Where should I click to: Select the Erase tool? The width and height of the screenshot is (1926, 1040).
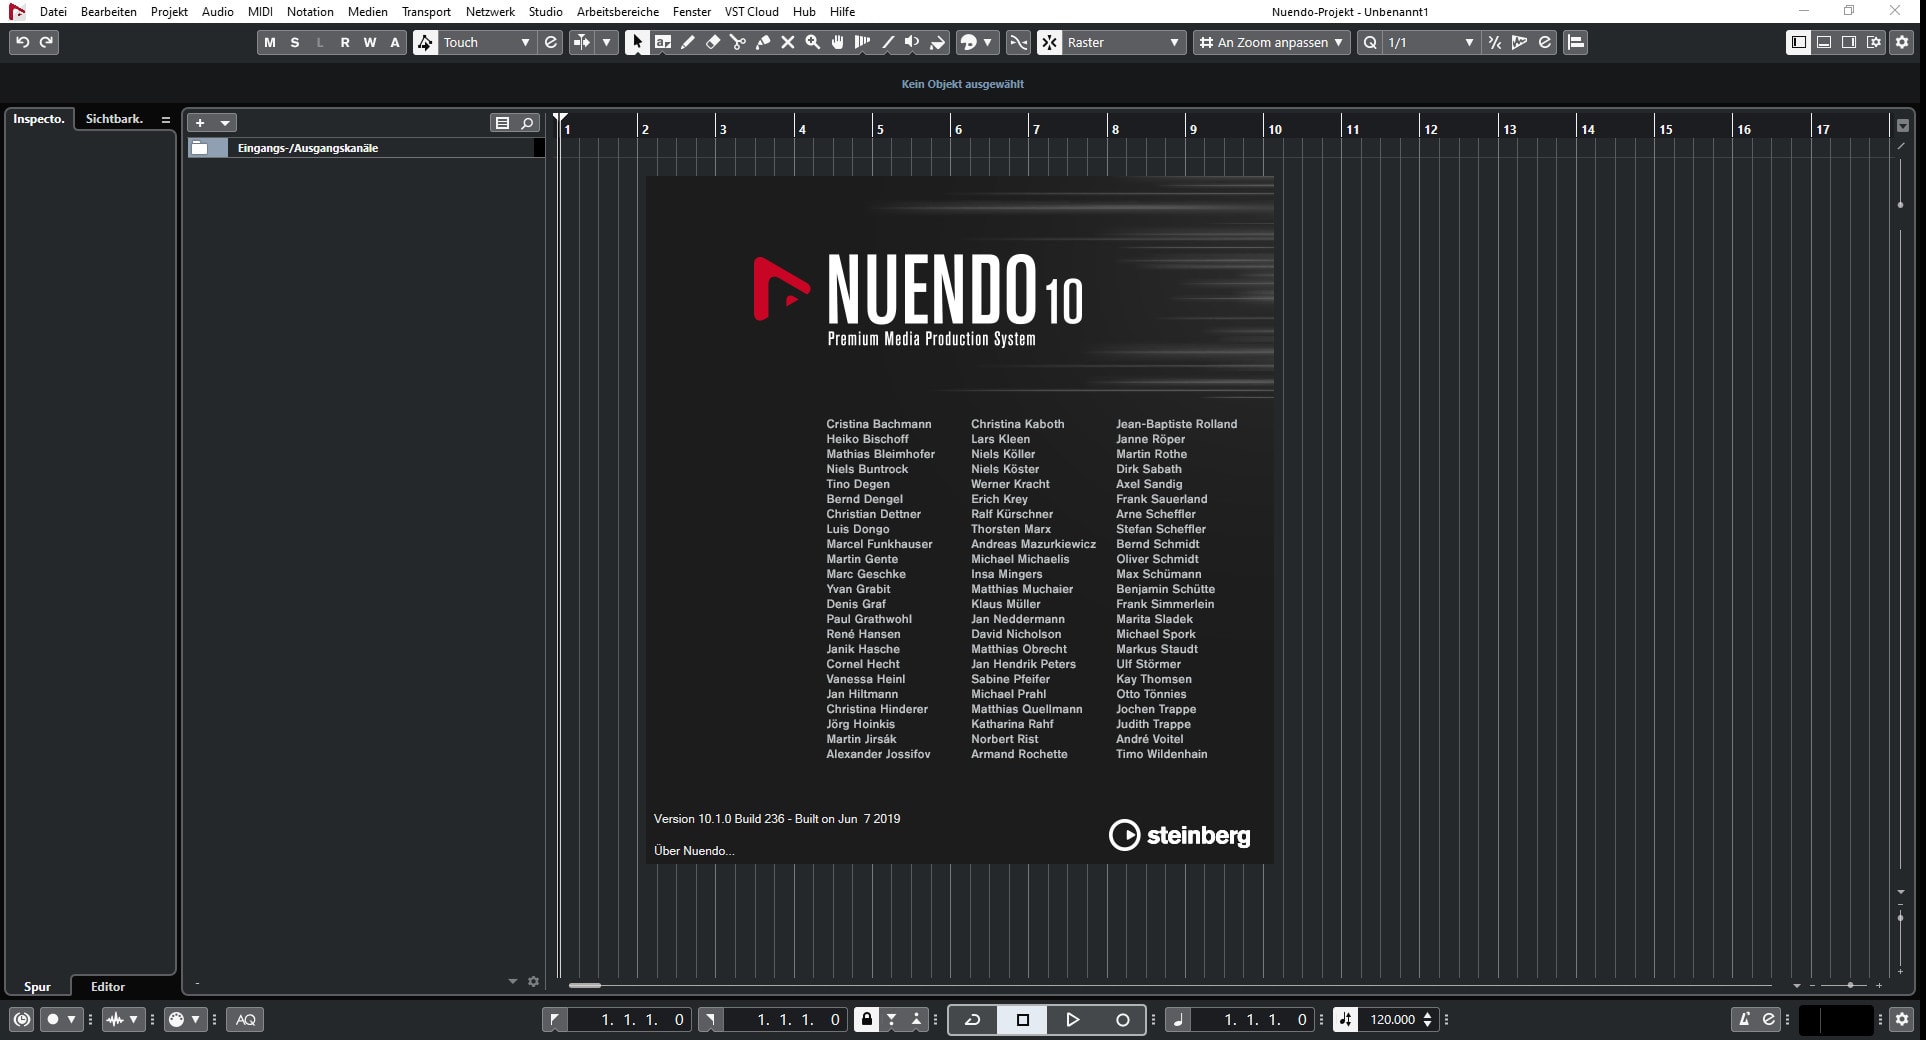(x=712, y=42)
